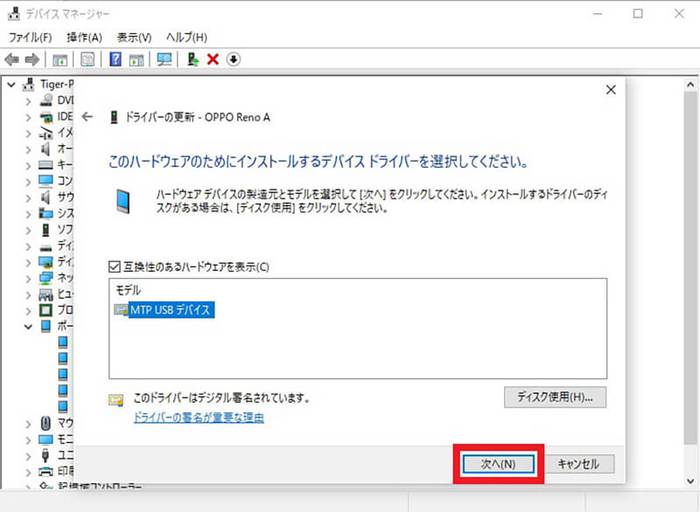Click the Back arrow in Device Manager toolbar
The height and width of the screenshot is (512, 700).
12,59
